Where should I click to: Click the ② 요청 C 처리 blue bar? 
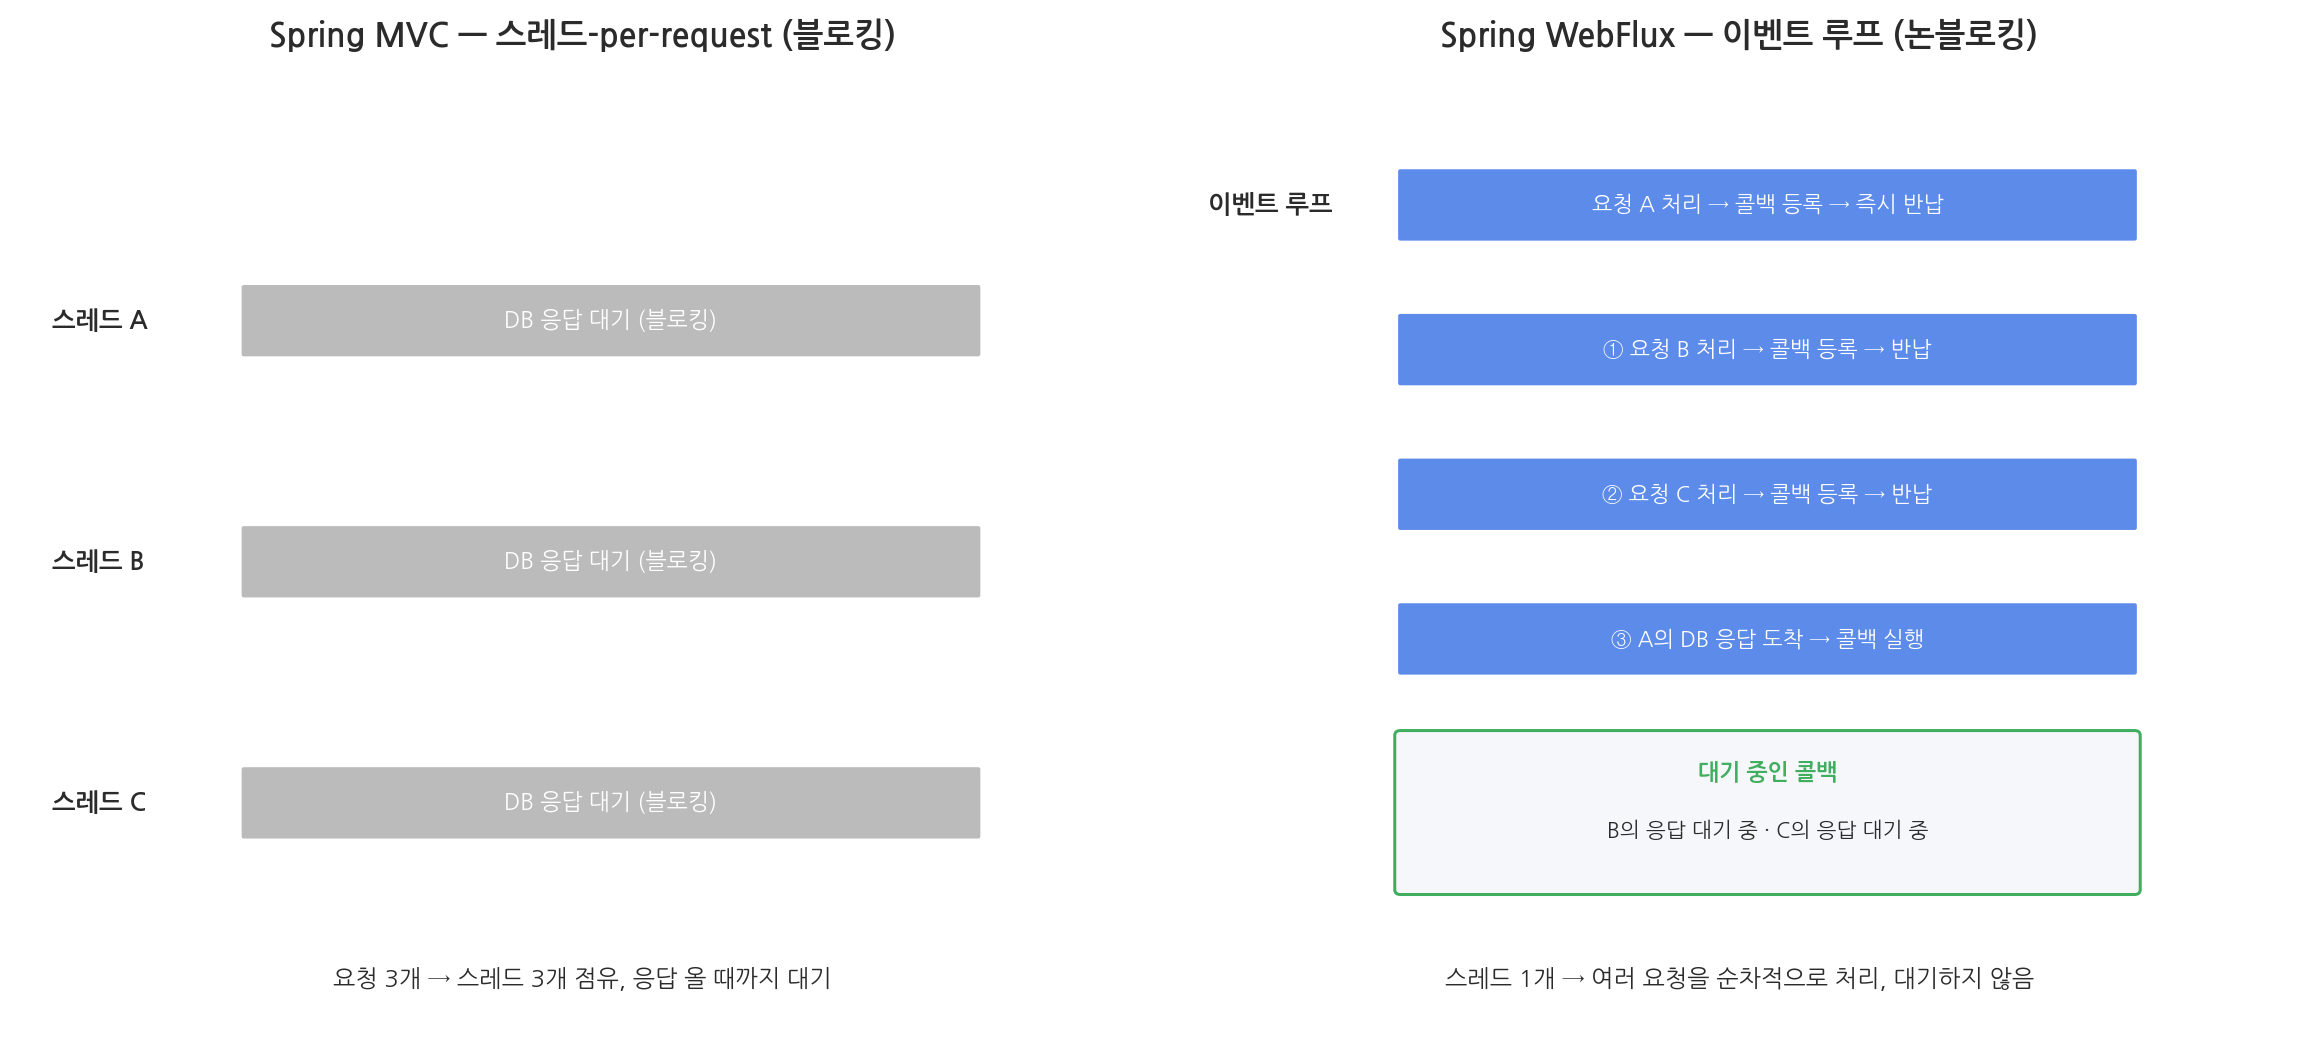pos(1767,494)
